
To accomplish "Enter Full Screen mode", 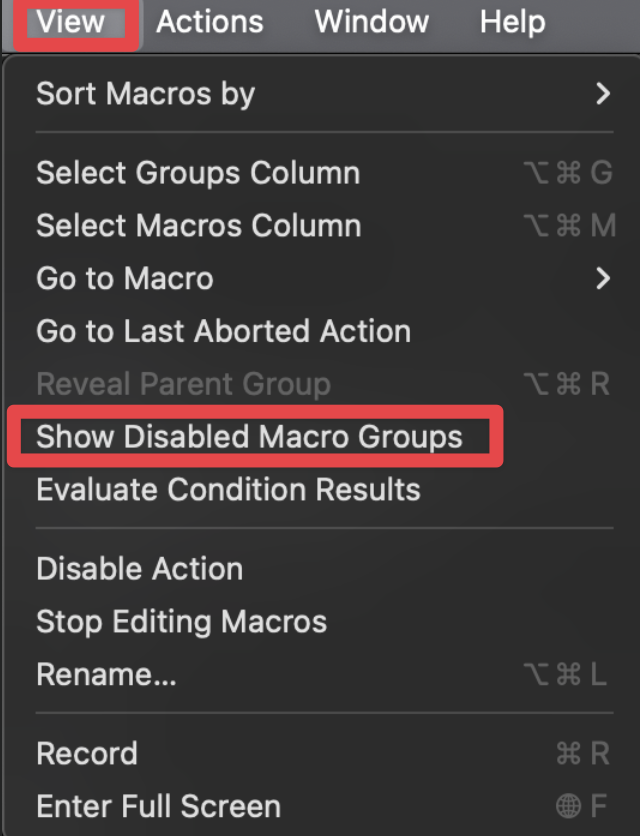I will pos(158,806).
